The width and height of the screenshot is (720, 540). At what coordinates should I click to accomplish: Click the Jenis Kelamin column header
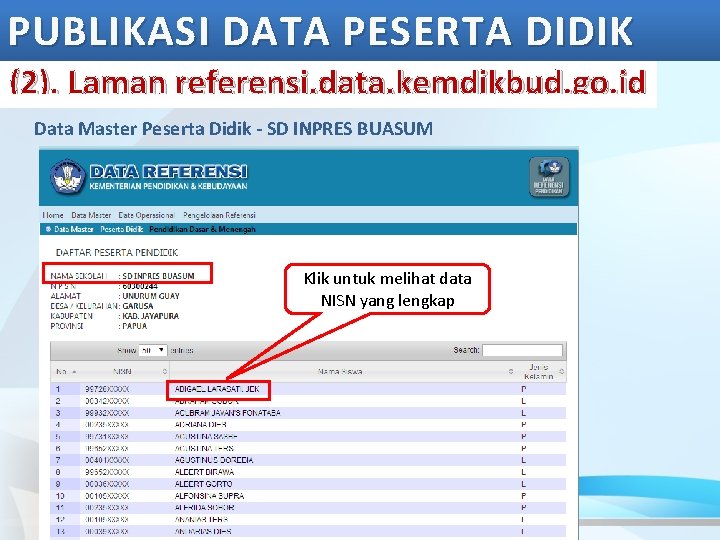539,371
